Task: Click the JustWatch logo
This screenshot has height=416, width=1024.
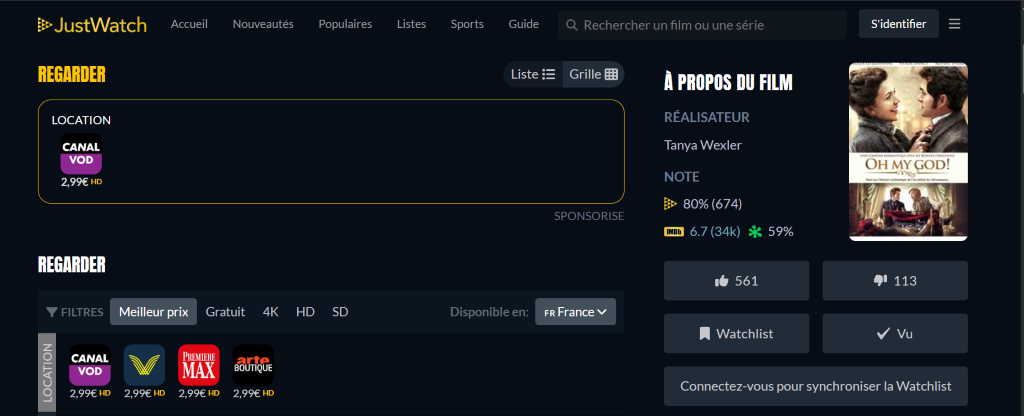Action: [x=92, y=24]
